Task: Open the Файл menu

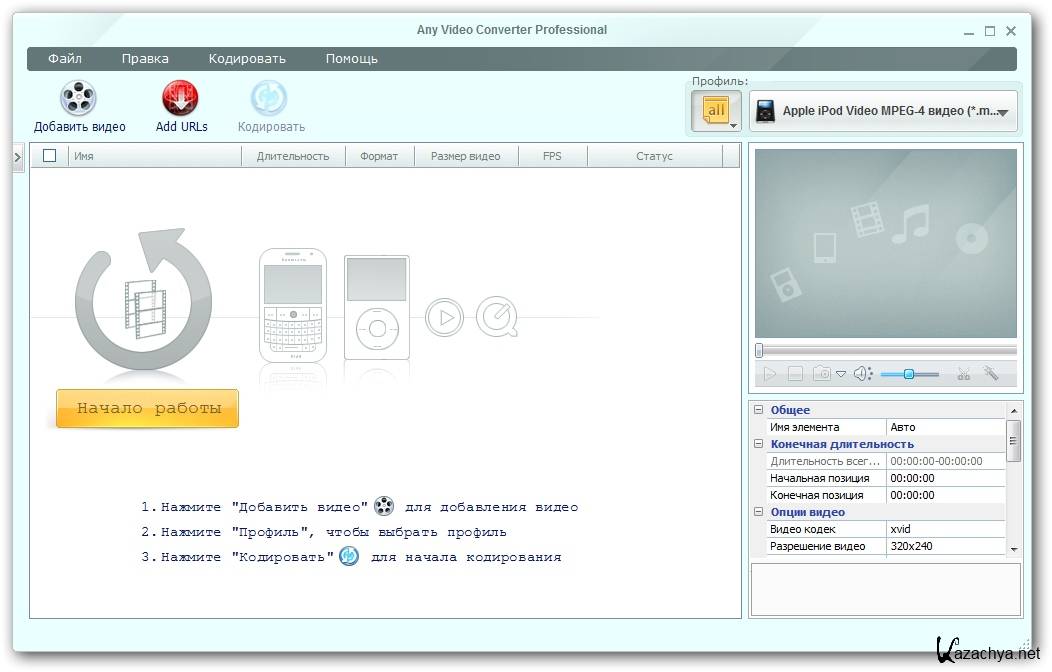Action: coord(65,59)
